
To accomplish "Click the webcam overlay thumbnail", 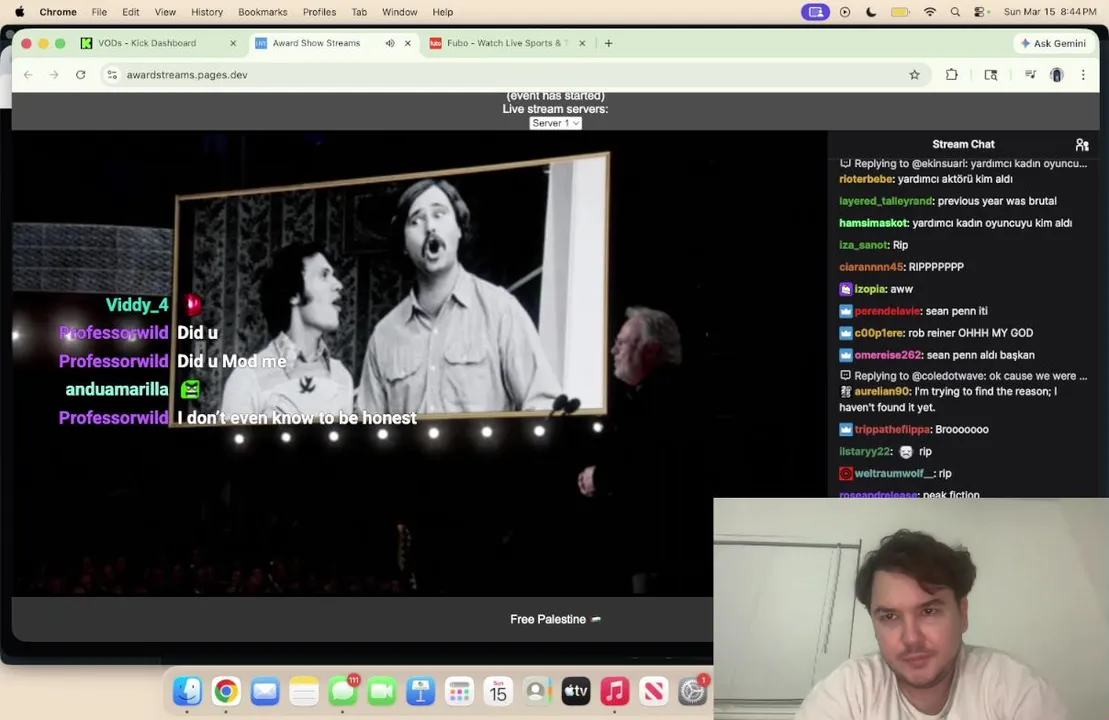I will coord(911,609).
